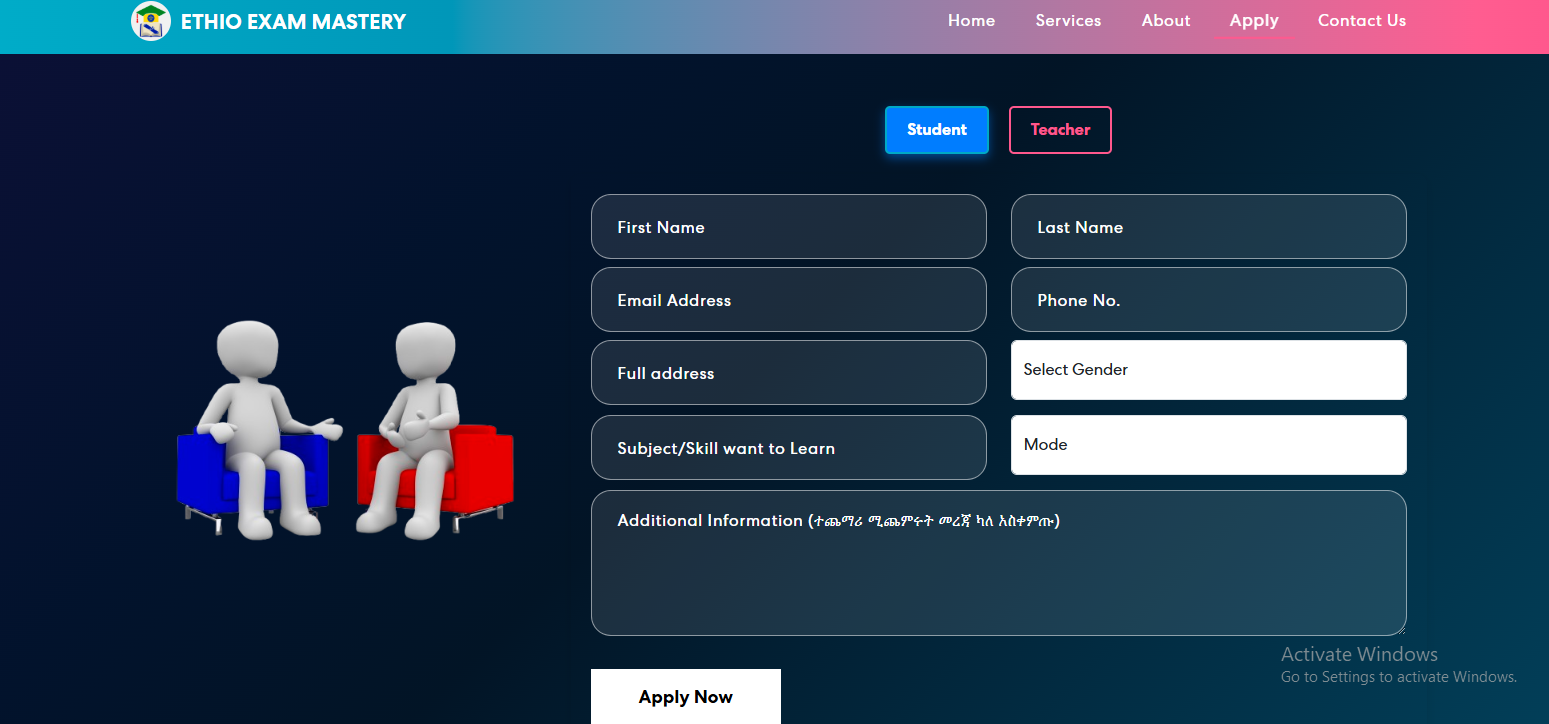The width and height of the screenshot is (1549, 724).
Task: Open the Select Gender dropdown
Action: tap(1209, 370)
